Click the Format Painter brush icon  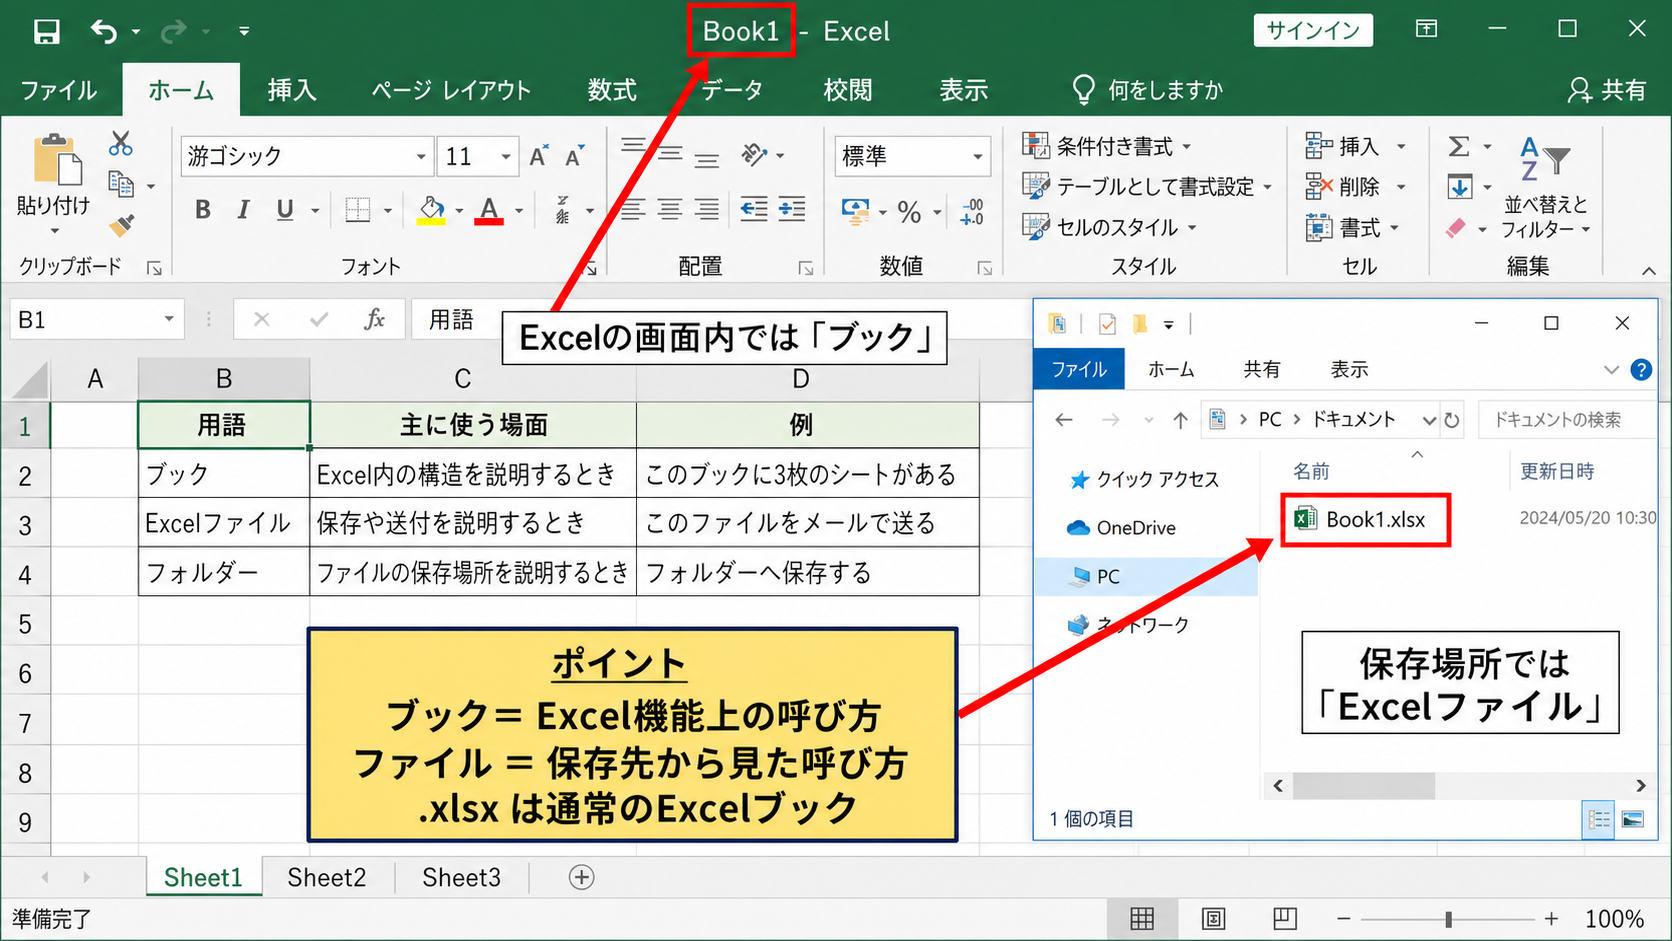[121, 225]
